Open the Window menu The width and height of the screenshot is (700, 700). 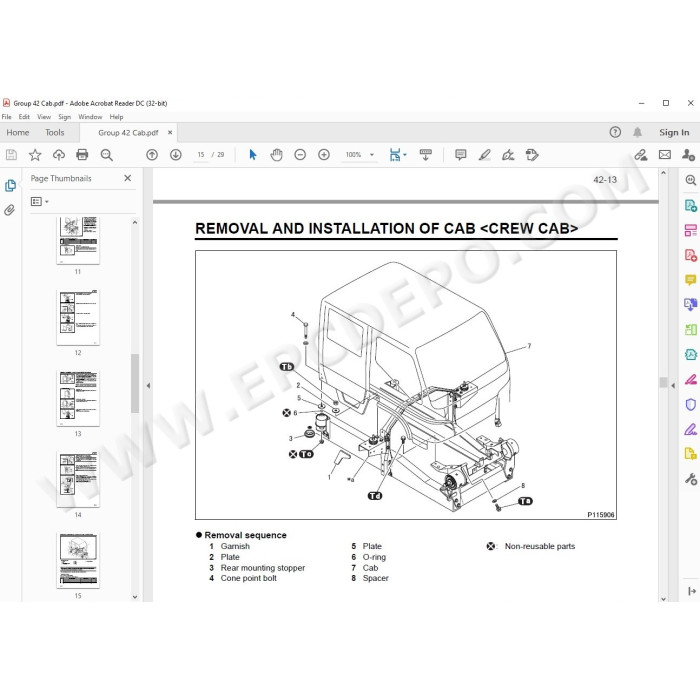pyautogui.click(x=90, y=117)
